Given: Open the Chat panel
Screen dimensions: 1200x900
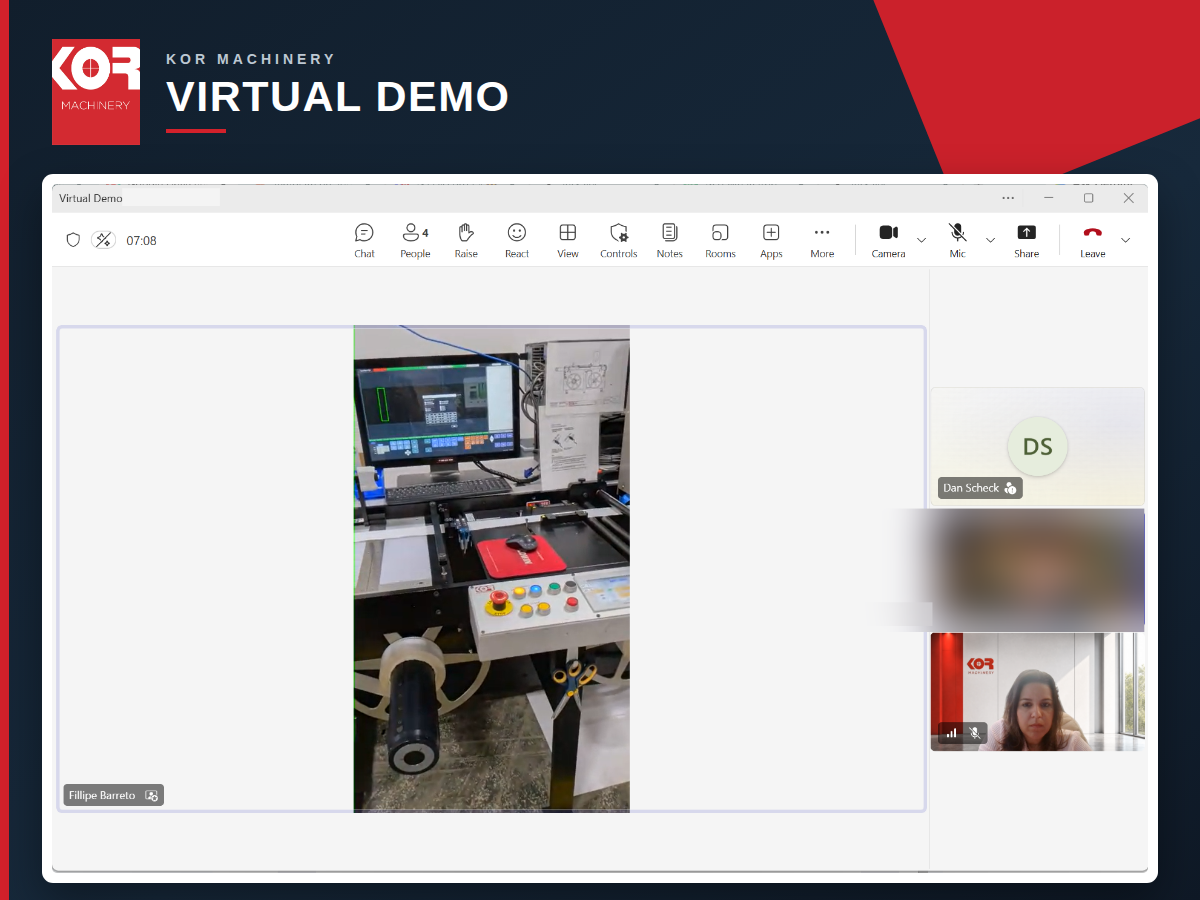Looking at the screenshot, I should [364, 240].
